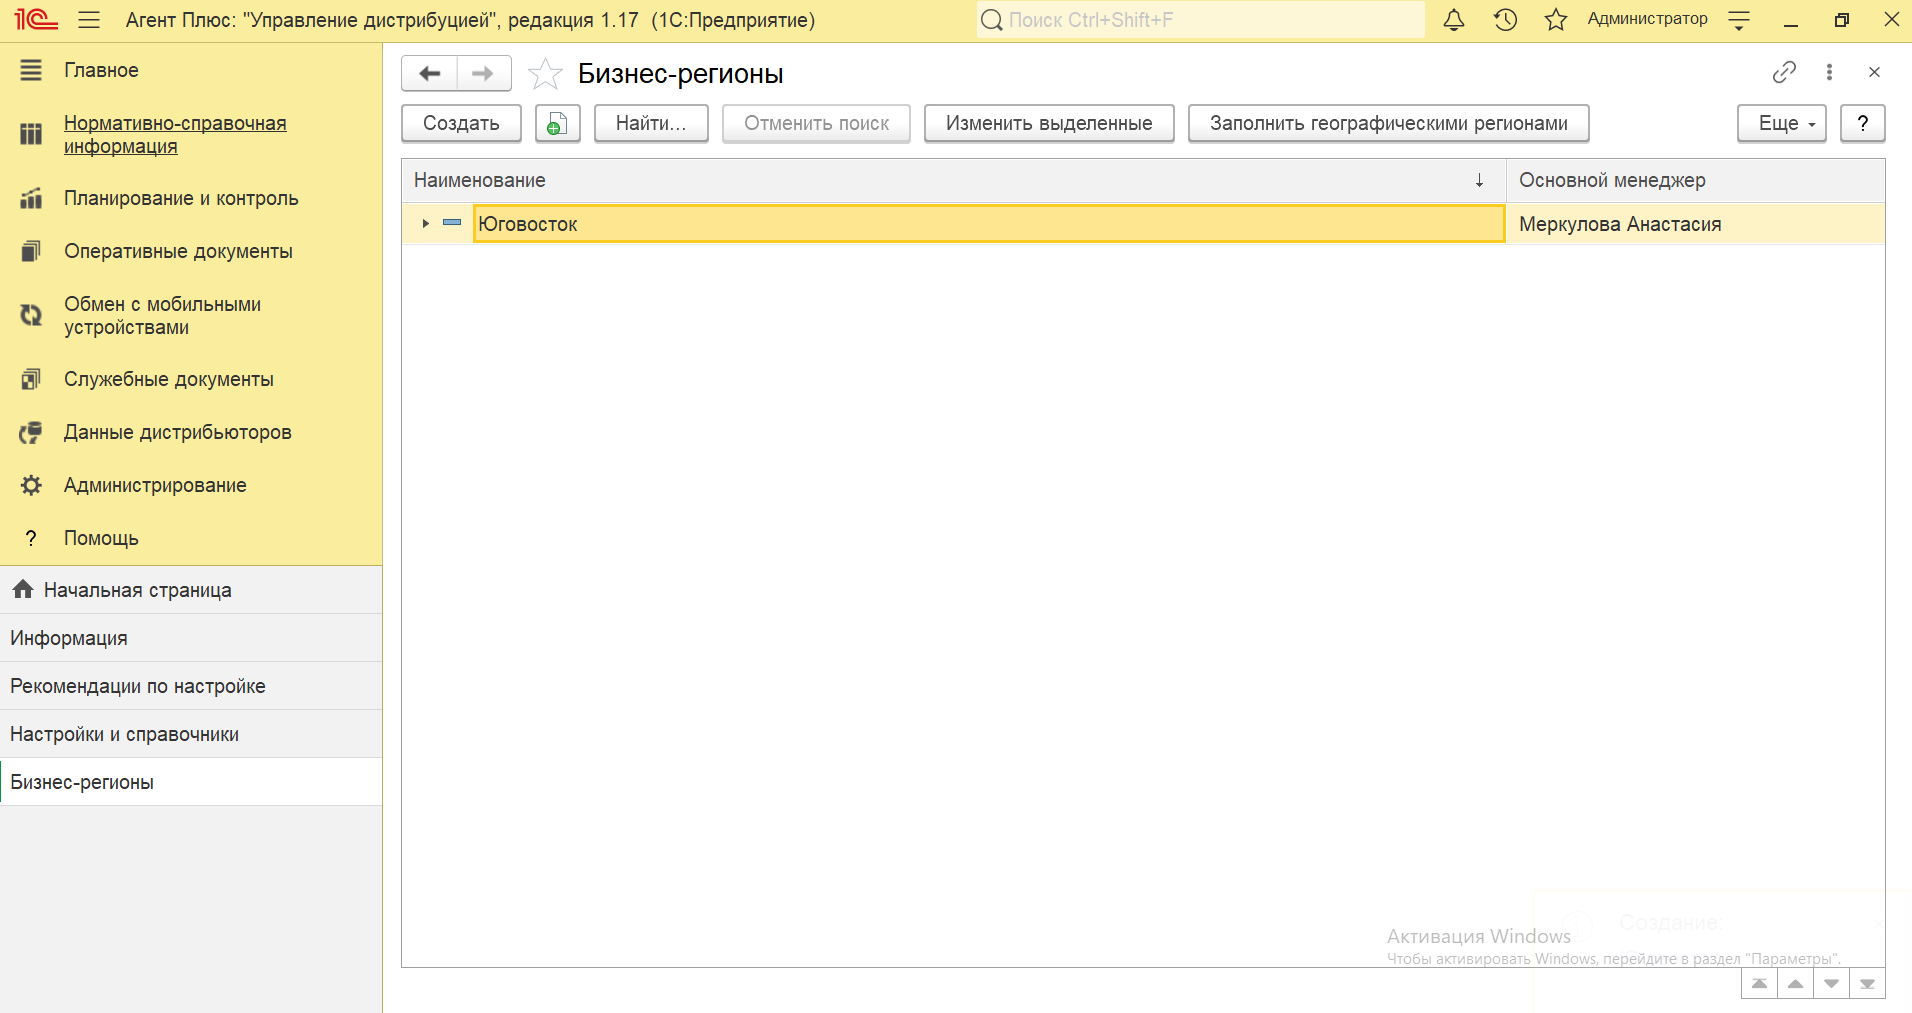The width and height of the screenshot is (1912, 1013).
Task: Get link to this form icon
Action: 1783,72
